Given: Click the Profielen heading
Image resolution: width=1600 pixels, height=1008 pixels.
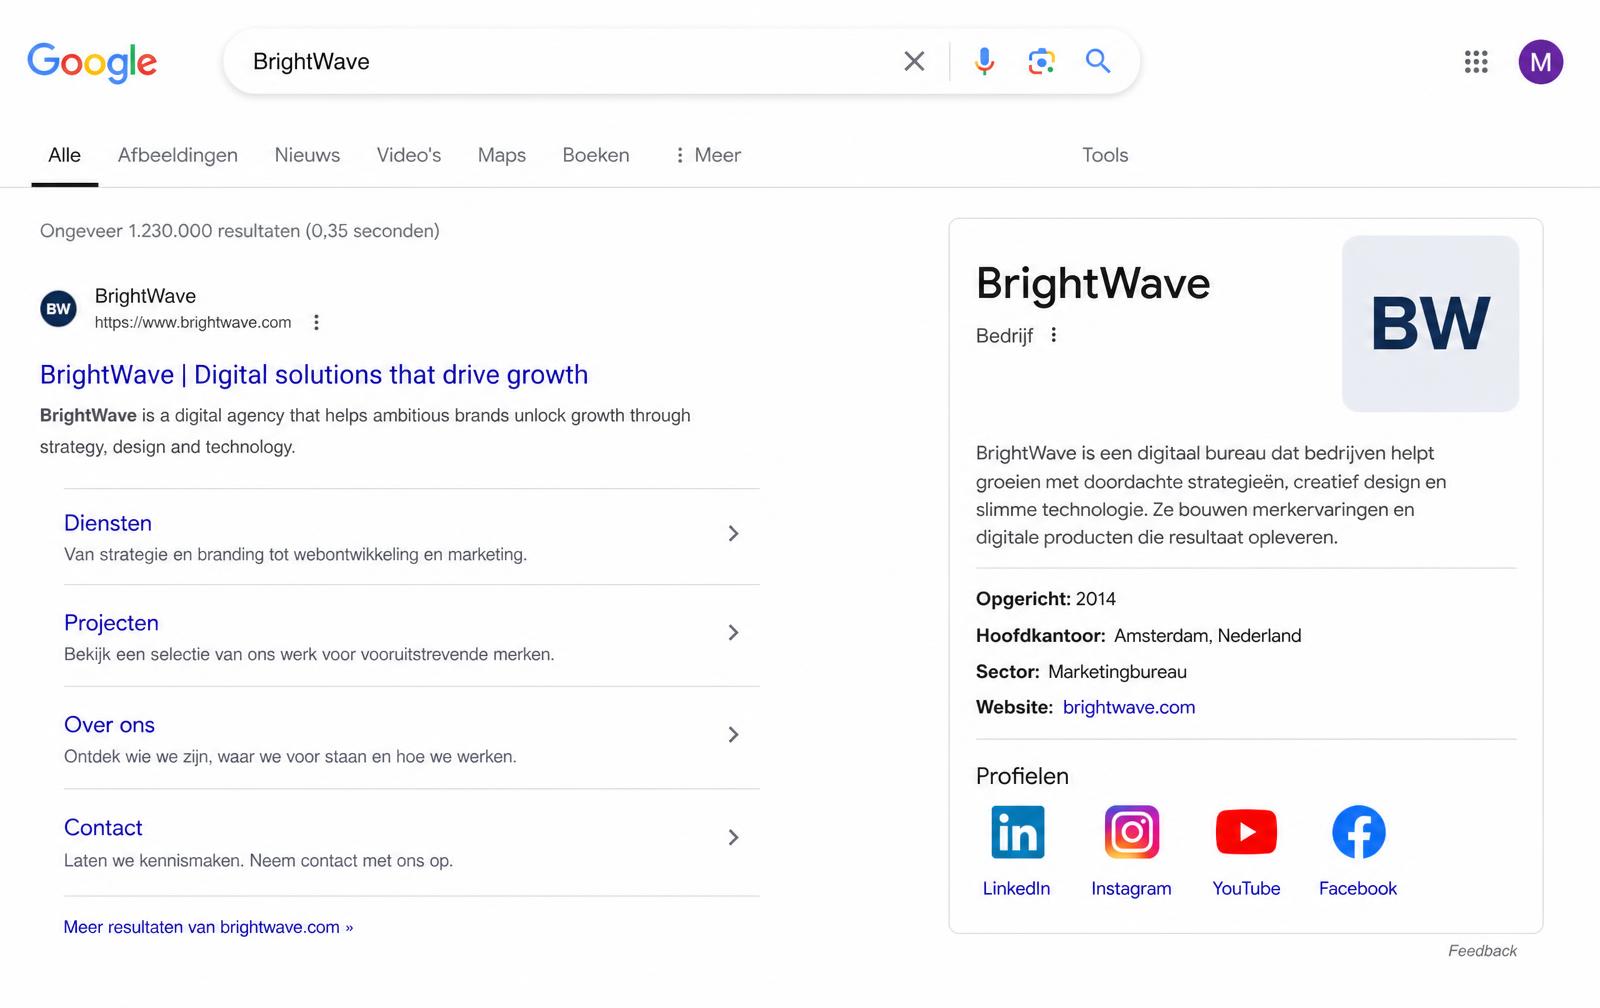Looking at the screenshot, I should (1022, 776).
